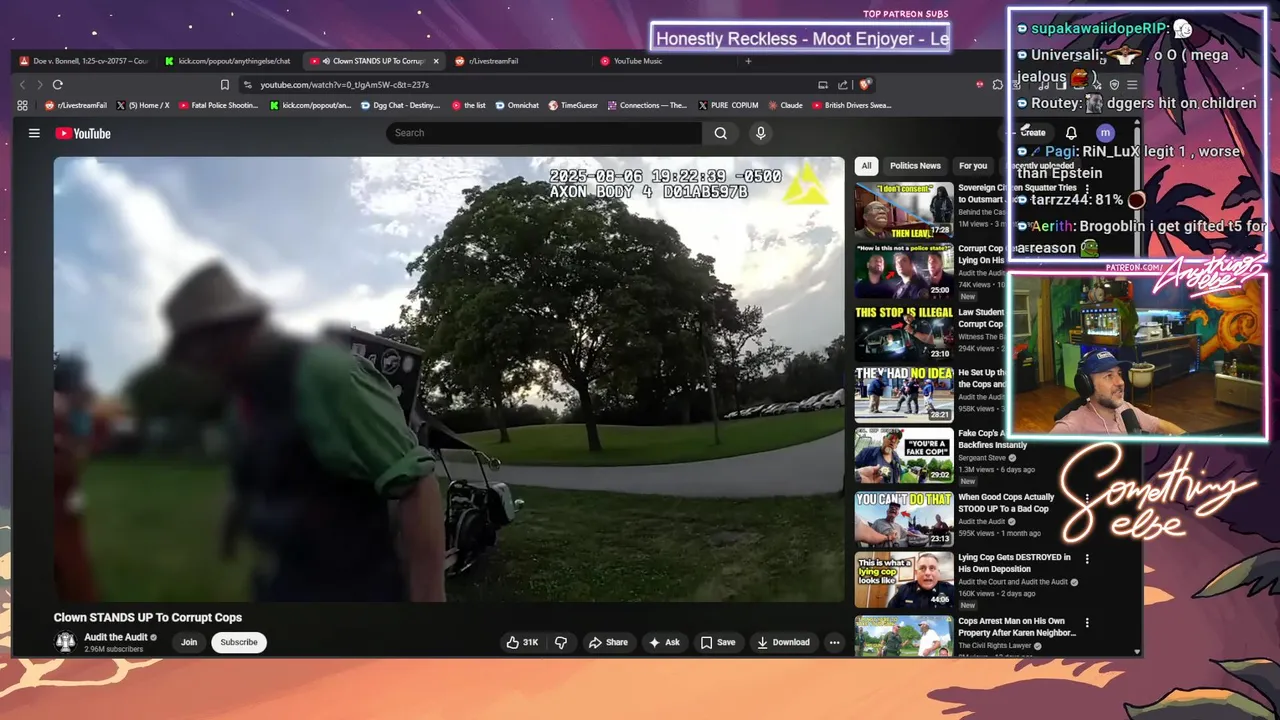Switch to 'Doe v. Bonnell' browser tab

84,61
